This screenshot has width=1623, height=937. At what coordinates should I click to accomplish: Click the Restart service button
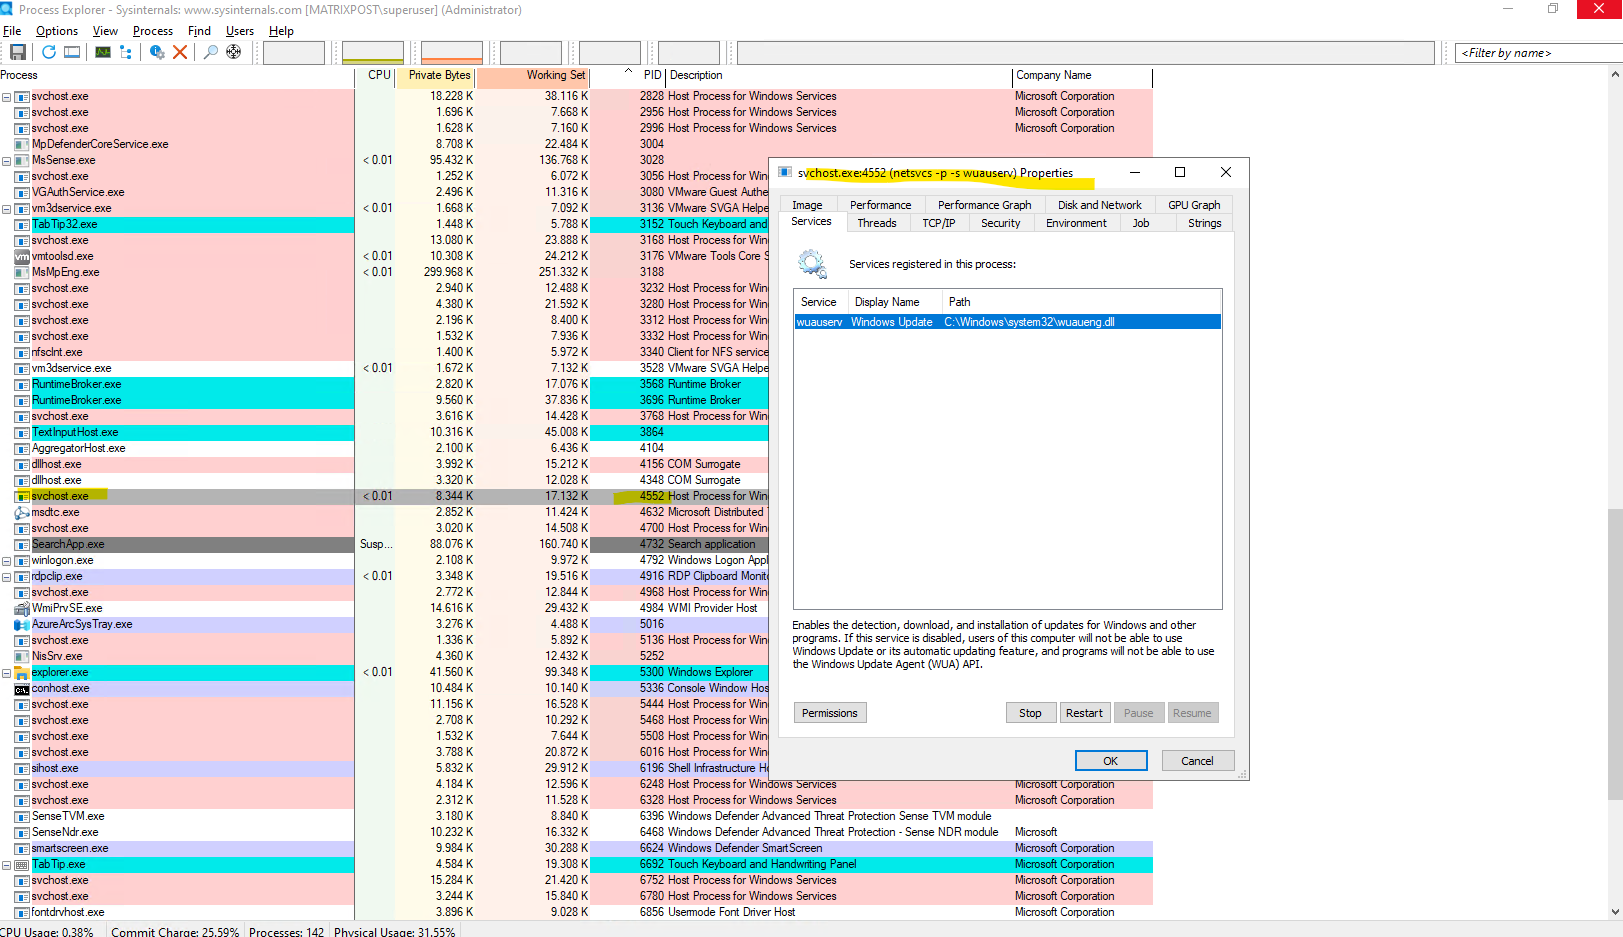click(x=1084, y=713)
